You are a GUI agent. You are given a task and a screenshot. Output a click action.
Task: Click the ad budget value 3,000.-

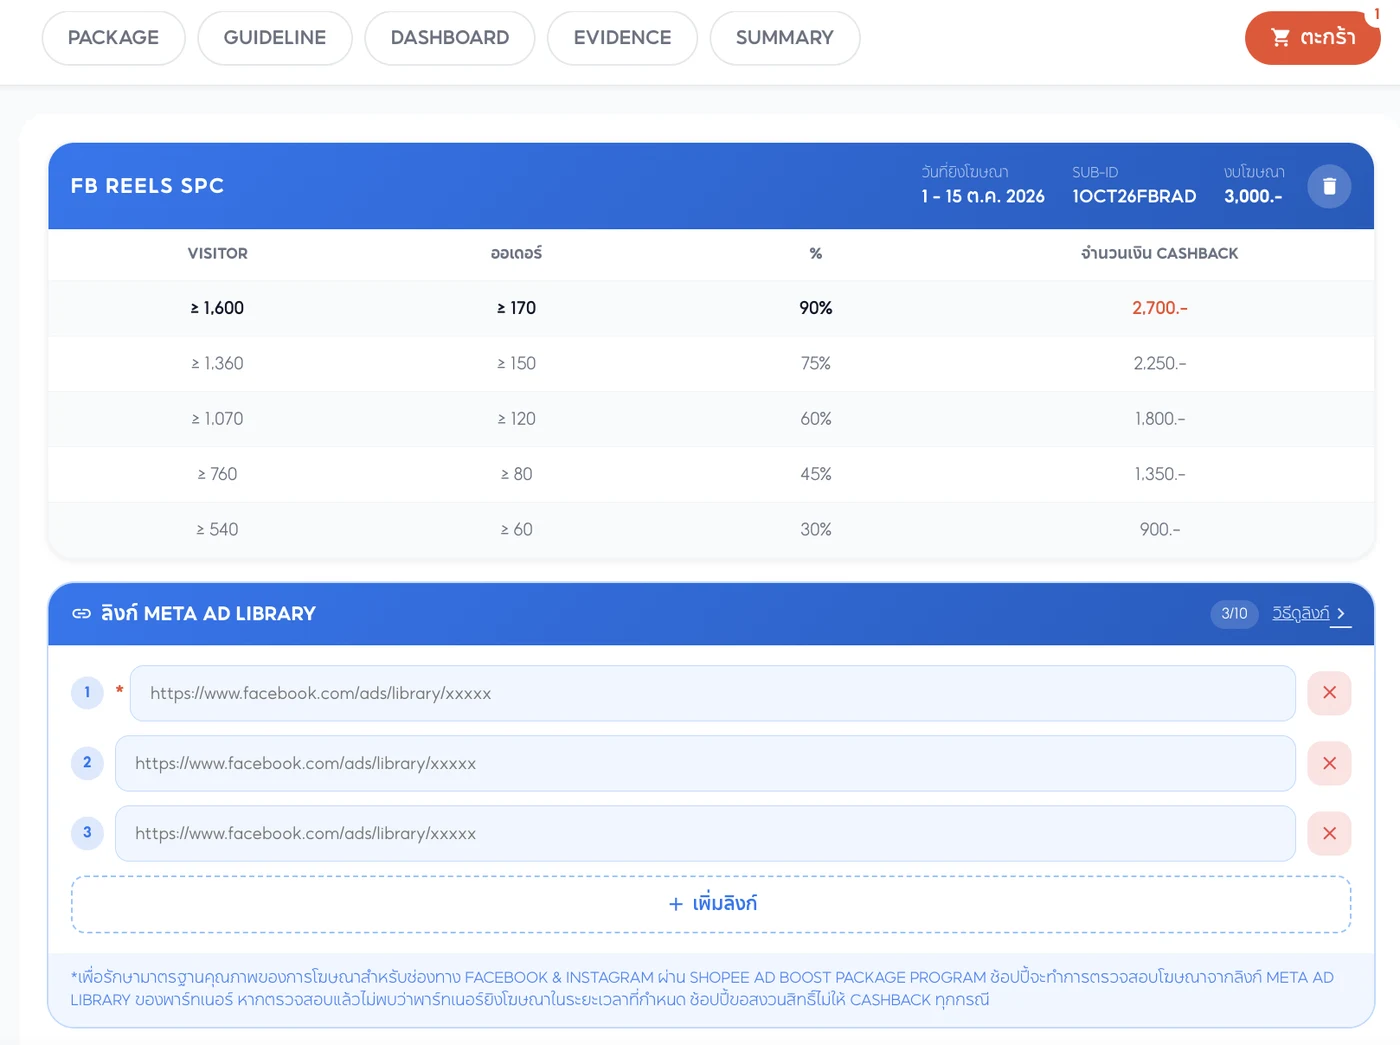[x=1253, y=196]
